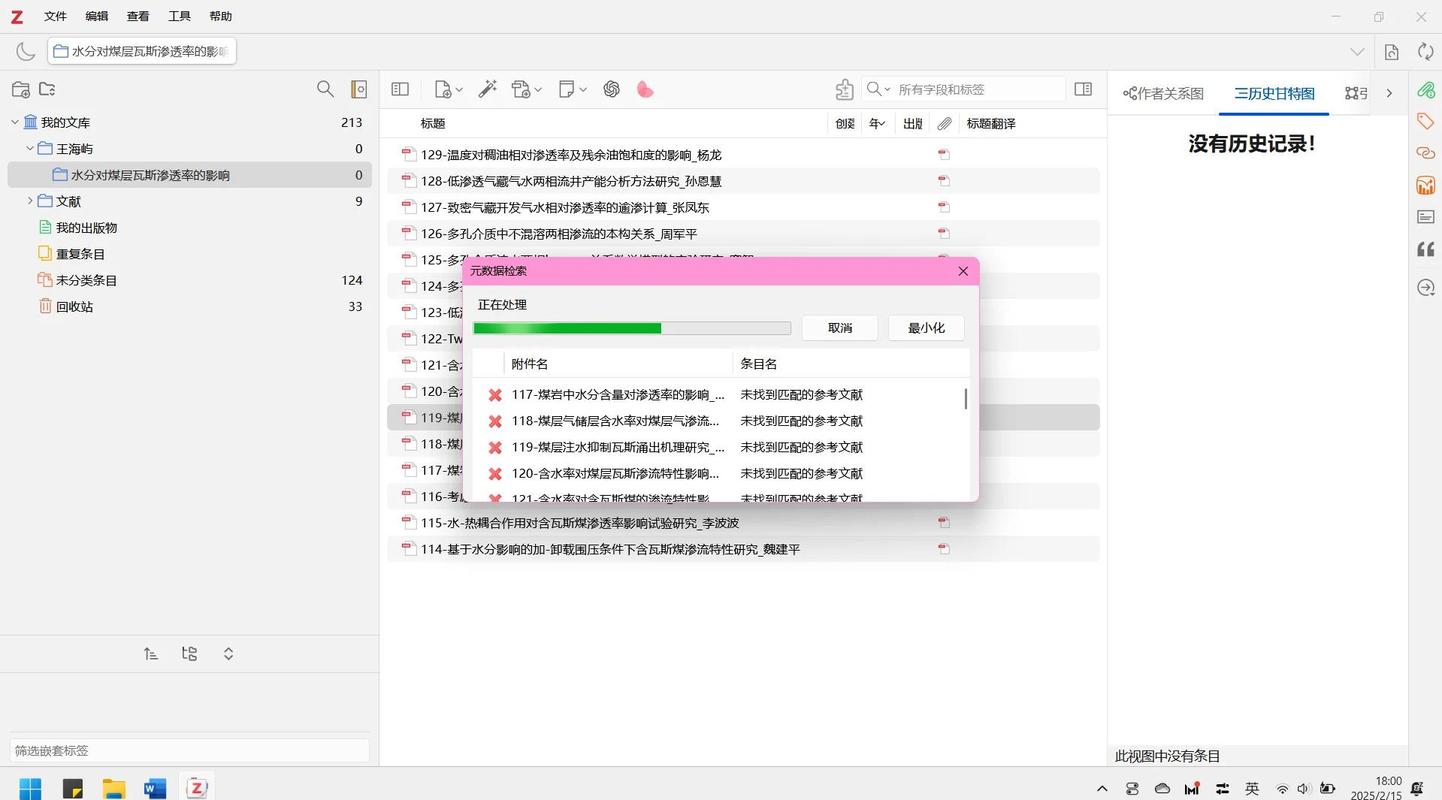The image size is (1442, 800).
Task: Focus the 筛选嵌套标签 filter field
Action: pyautogui.click(x=189, y=750)
